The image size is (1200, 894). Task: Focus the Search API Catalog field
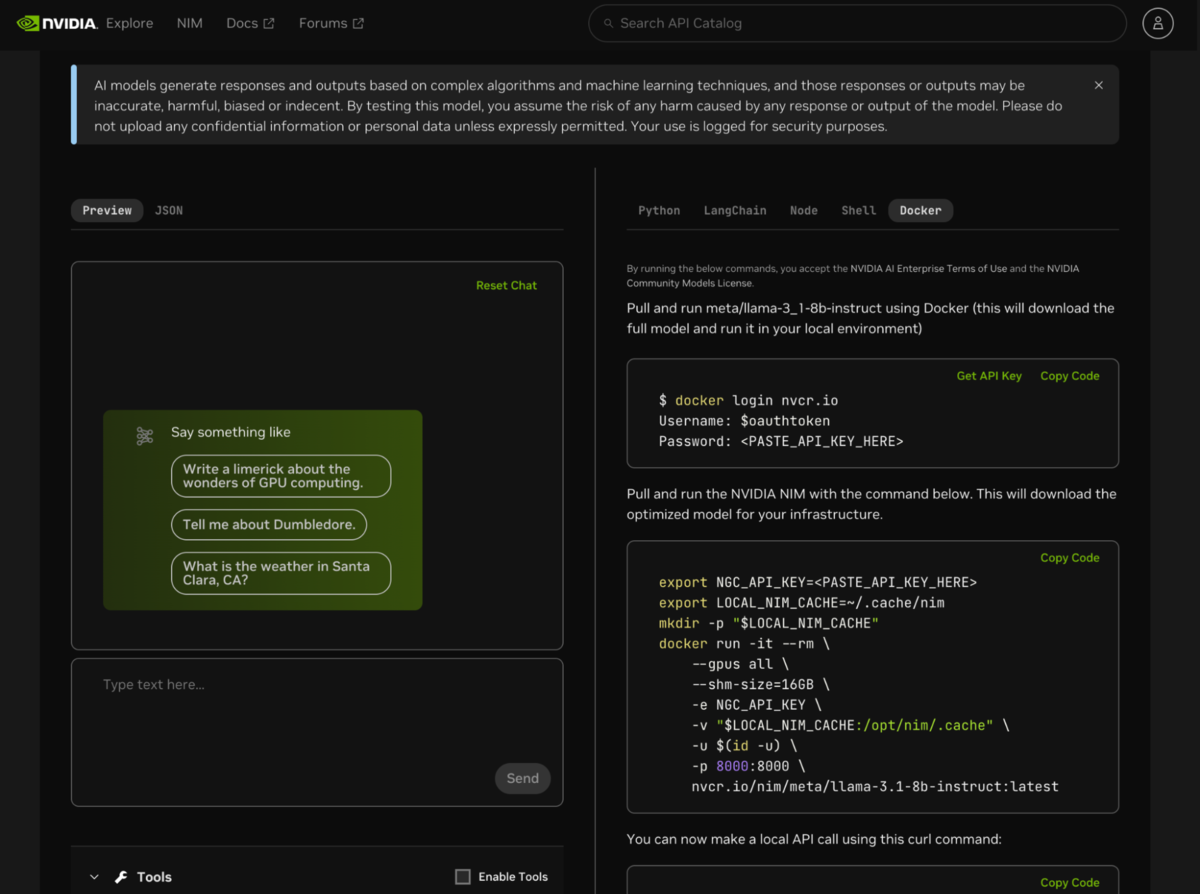(x=858, y=23)
